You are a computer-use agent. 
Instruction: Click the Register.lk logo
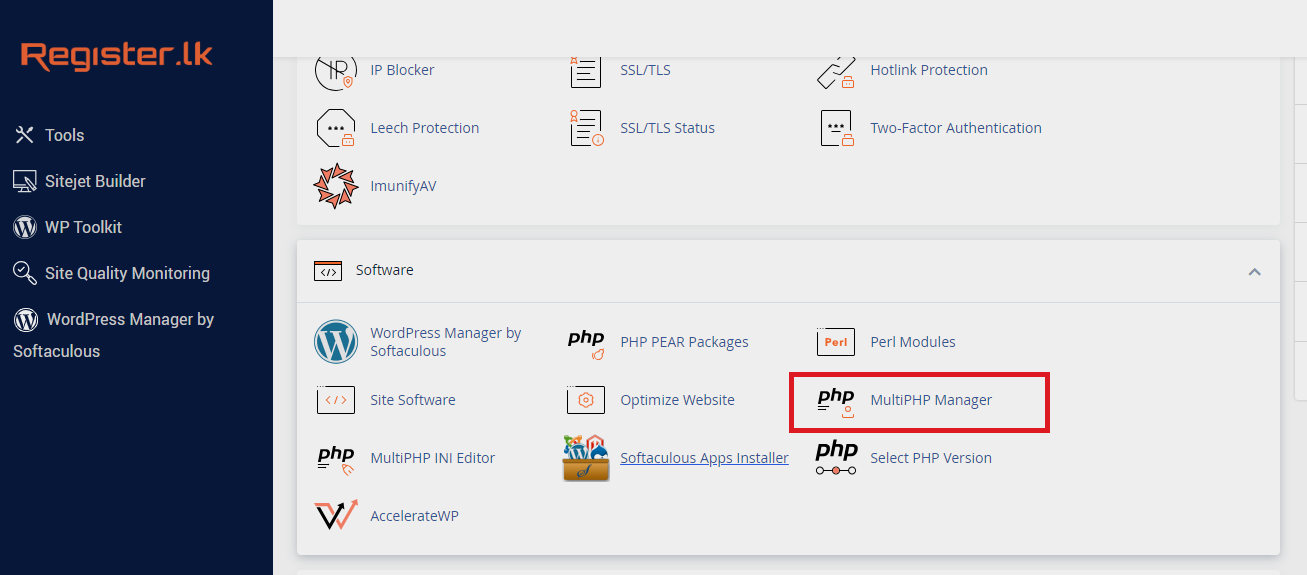coord(117,55)
